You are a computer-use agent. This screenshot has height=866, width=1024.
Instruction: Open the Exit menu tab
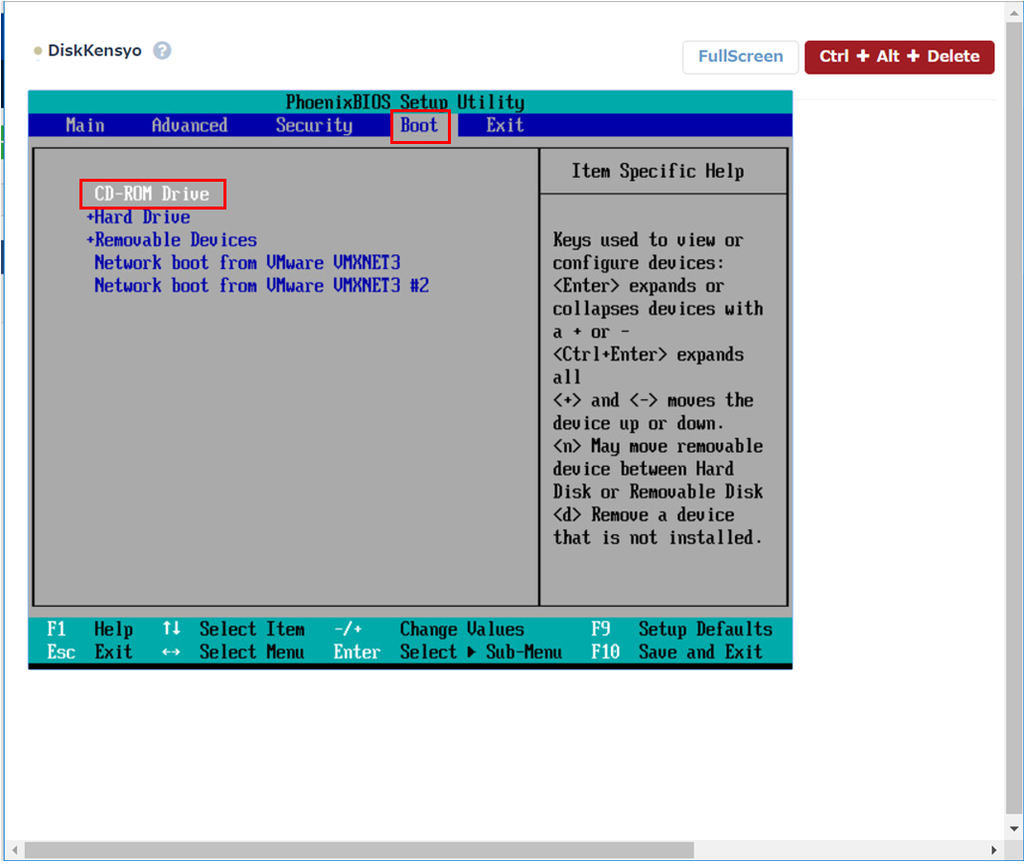point(505,125)
